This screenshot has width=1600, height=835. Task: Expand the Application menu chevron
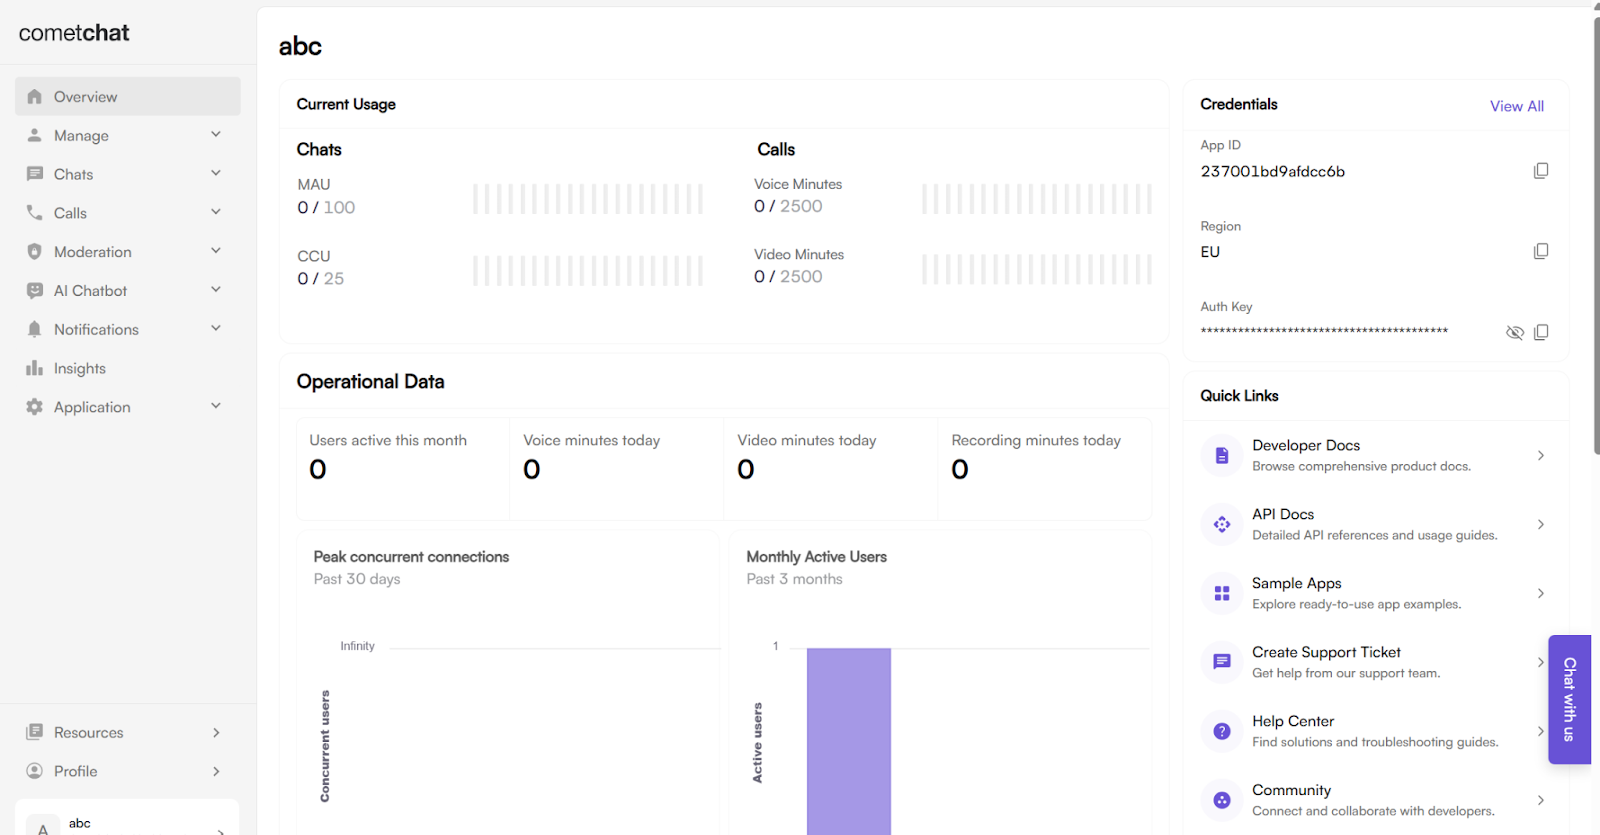coord(216,406)
